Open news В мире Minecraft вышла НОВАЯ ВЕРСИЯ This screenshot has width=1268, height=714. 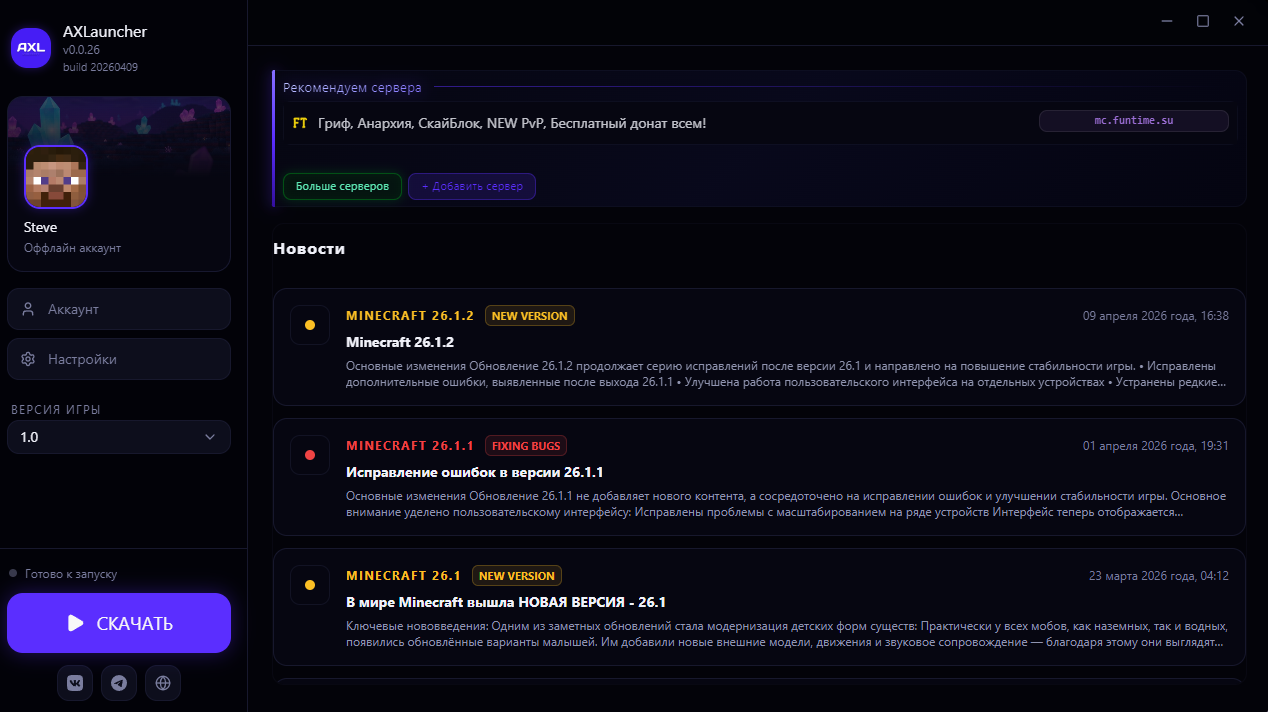pos(506,602)
